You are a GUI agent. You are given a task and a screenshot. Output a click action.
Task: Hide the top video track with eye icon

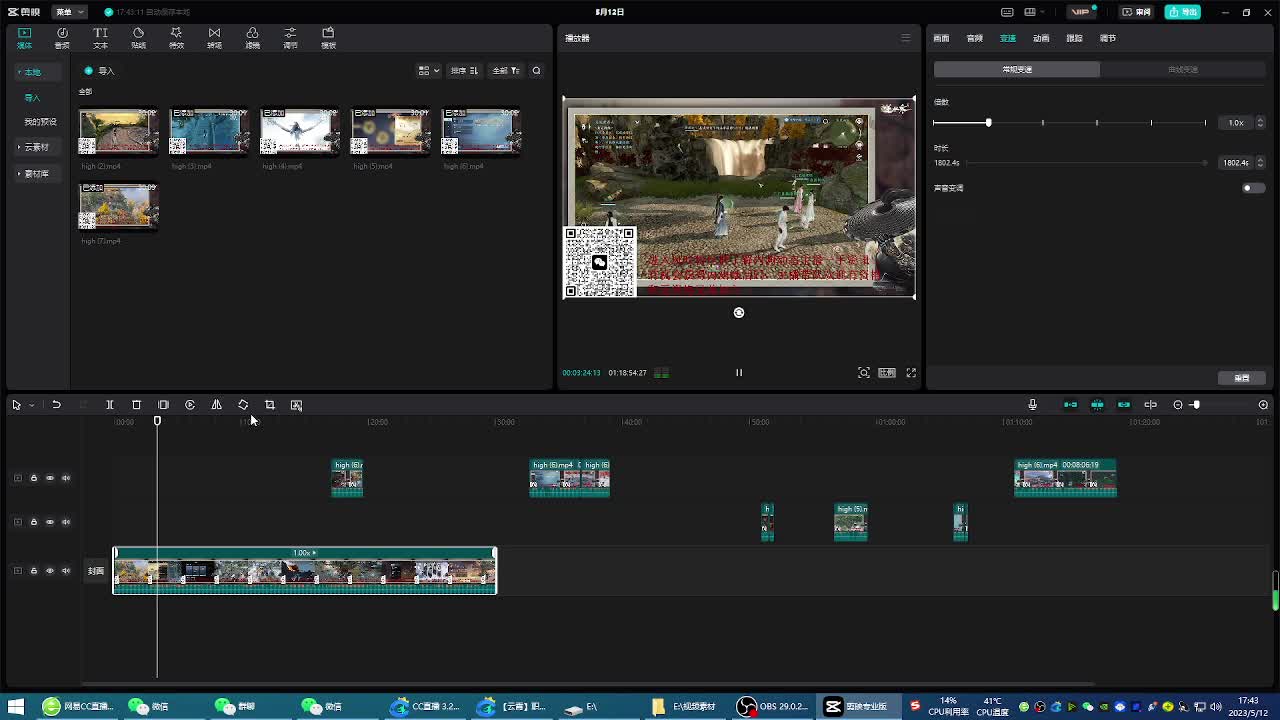50,478
